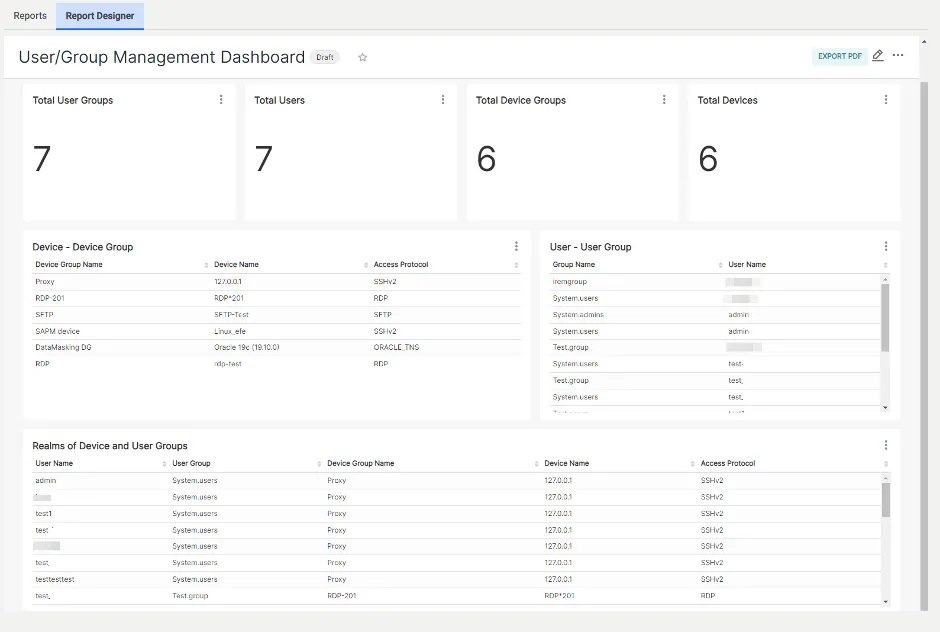Sort by Access Protocol in Device - Device Group table
The image size is (940, 632).
click(x=516, y=265)
